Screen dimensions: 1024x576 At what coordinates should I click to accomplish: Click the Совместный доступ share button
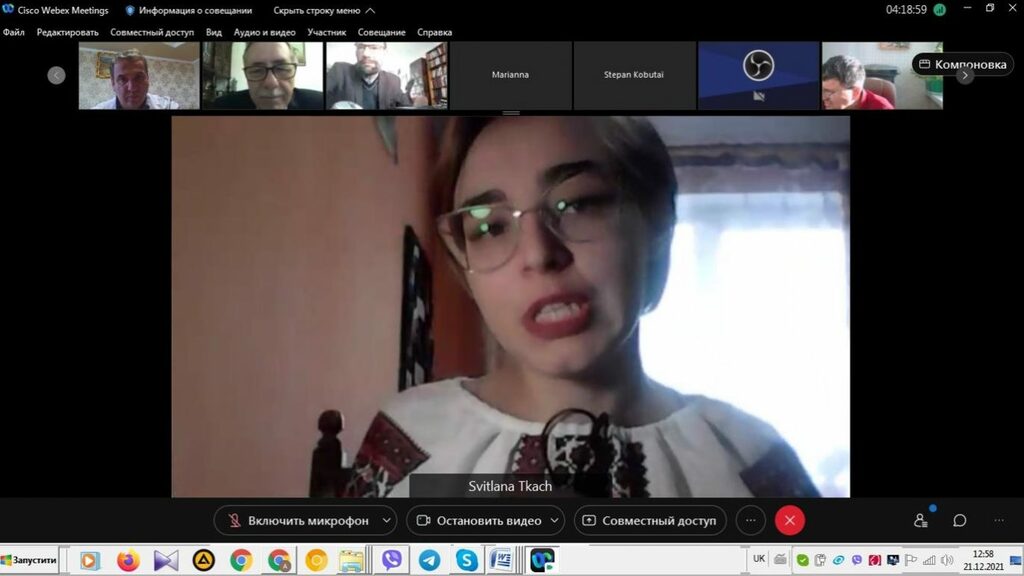point(650,520)
